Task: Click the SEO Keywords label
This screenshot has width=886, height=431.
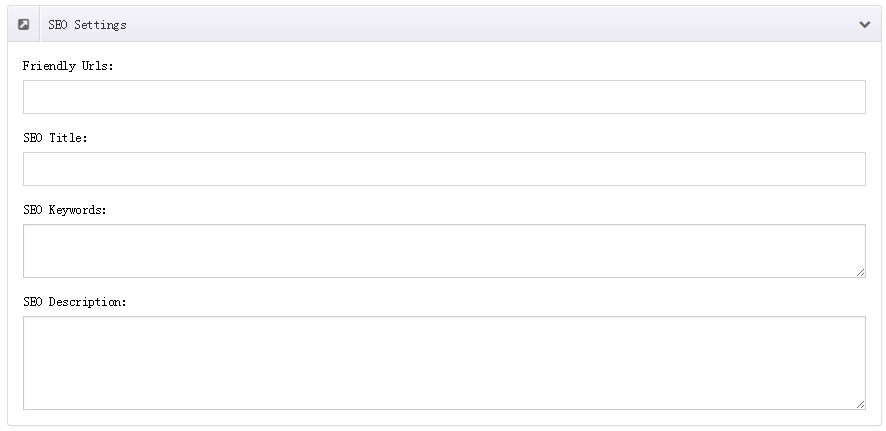Action: tap(65, 210)
